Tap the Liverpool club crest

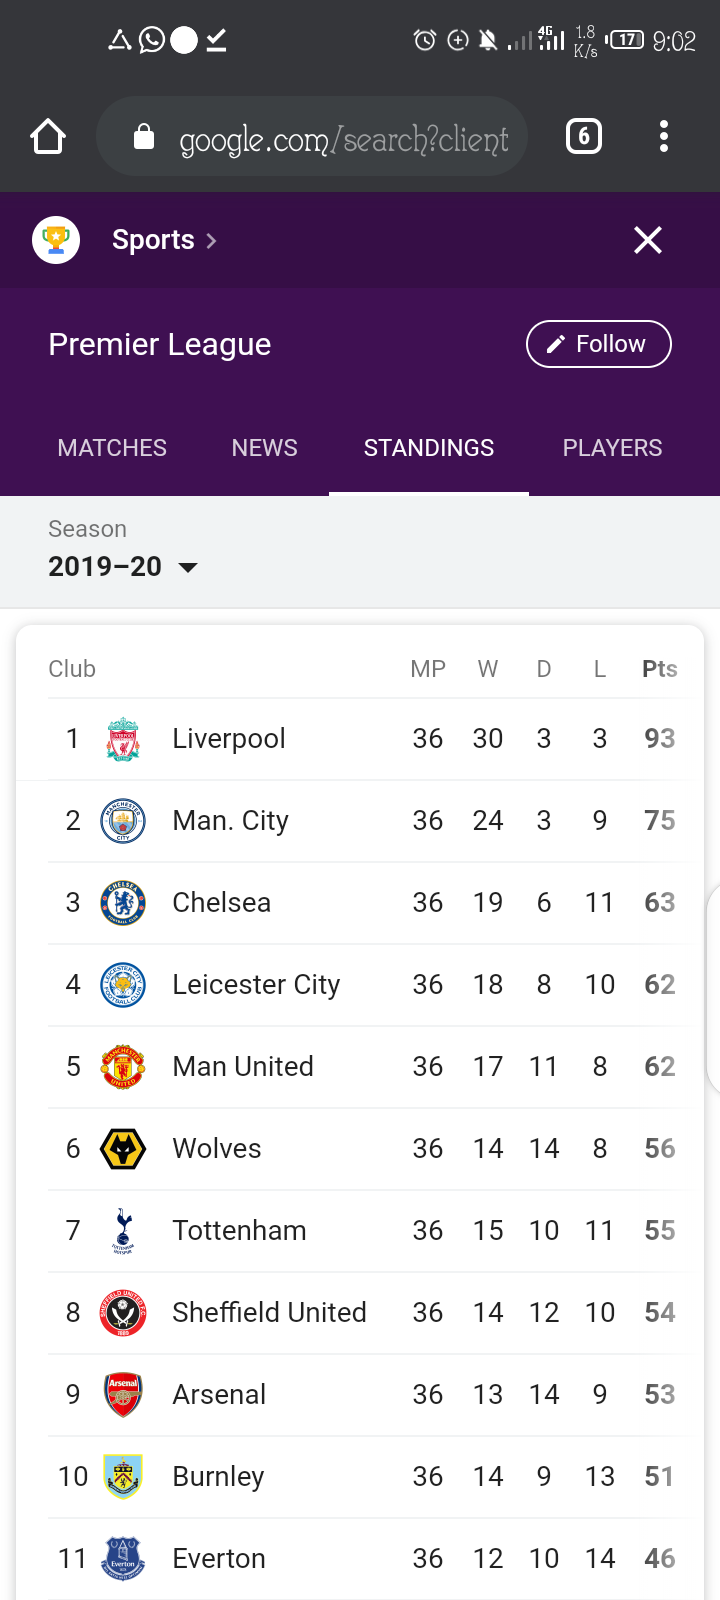[123, 739]
